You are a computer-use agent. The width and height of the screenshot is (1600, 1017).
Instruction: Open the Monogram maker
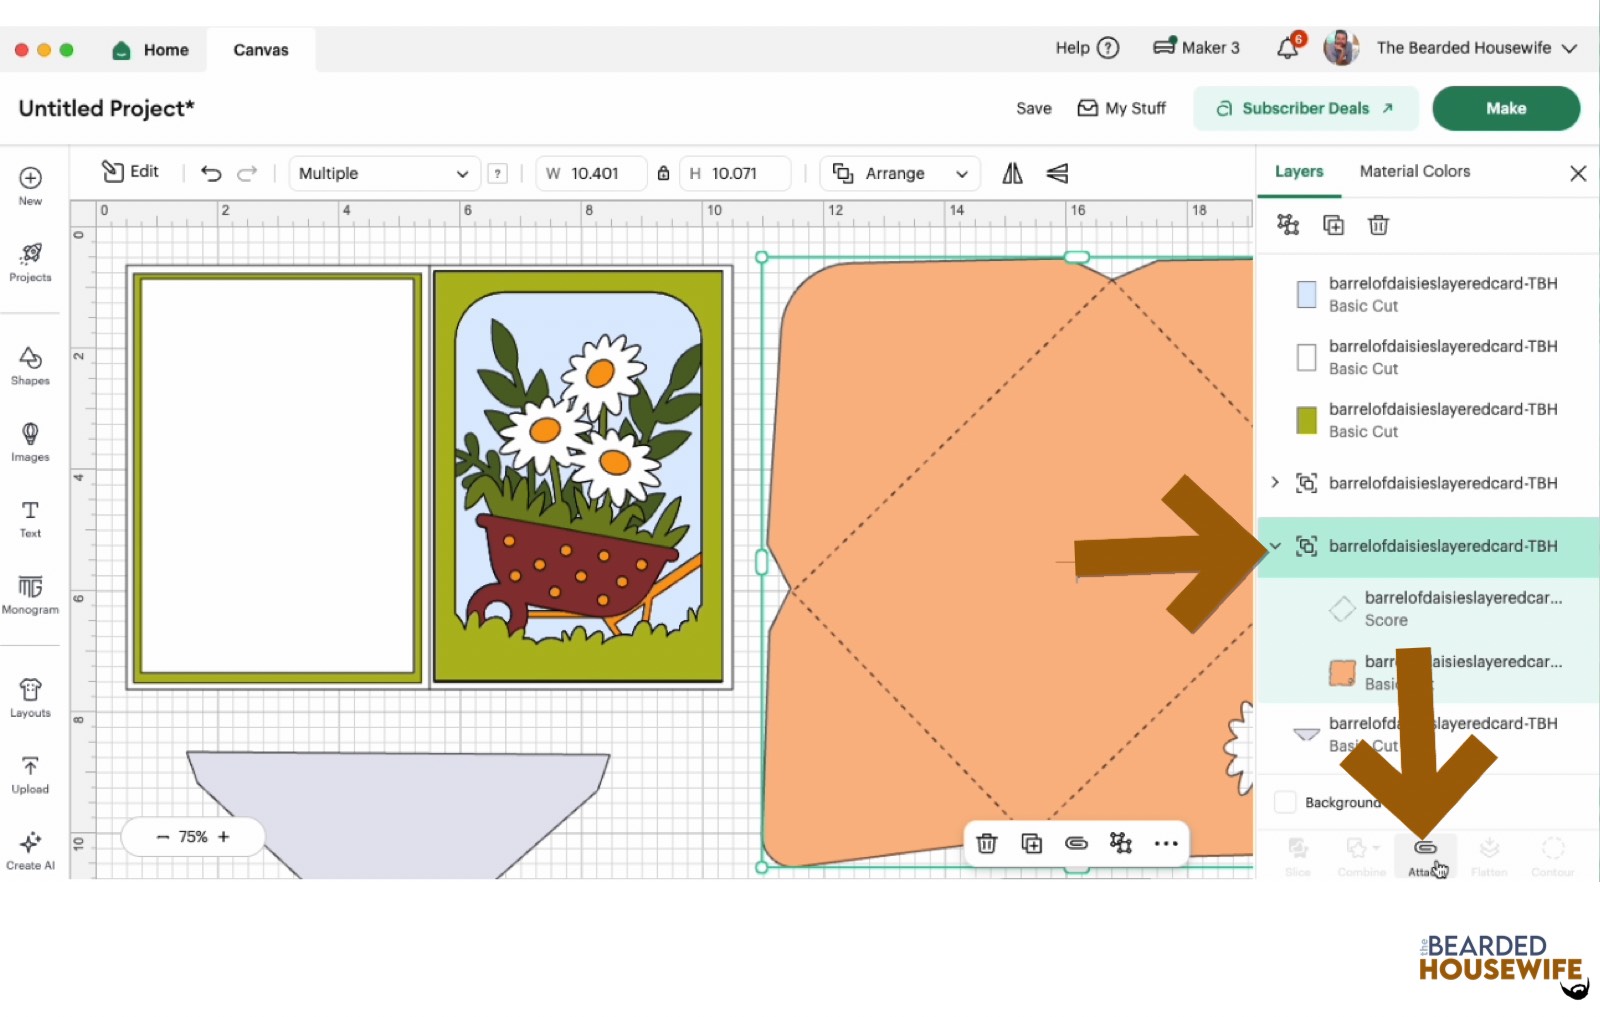(x=30, y=594)
